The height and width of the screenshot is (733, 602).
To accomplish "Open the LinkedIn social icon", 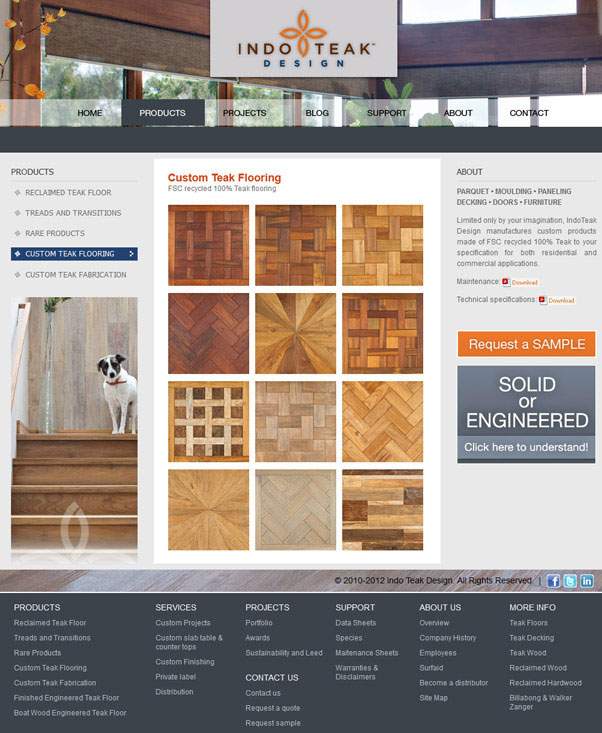I will pos(587,581).
